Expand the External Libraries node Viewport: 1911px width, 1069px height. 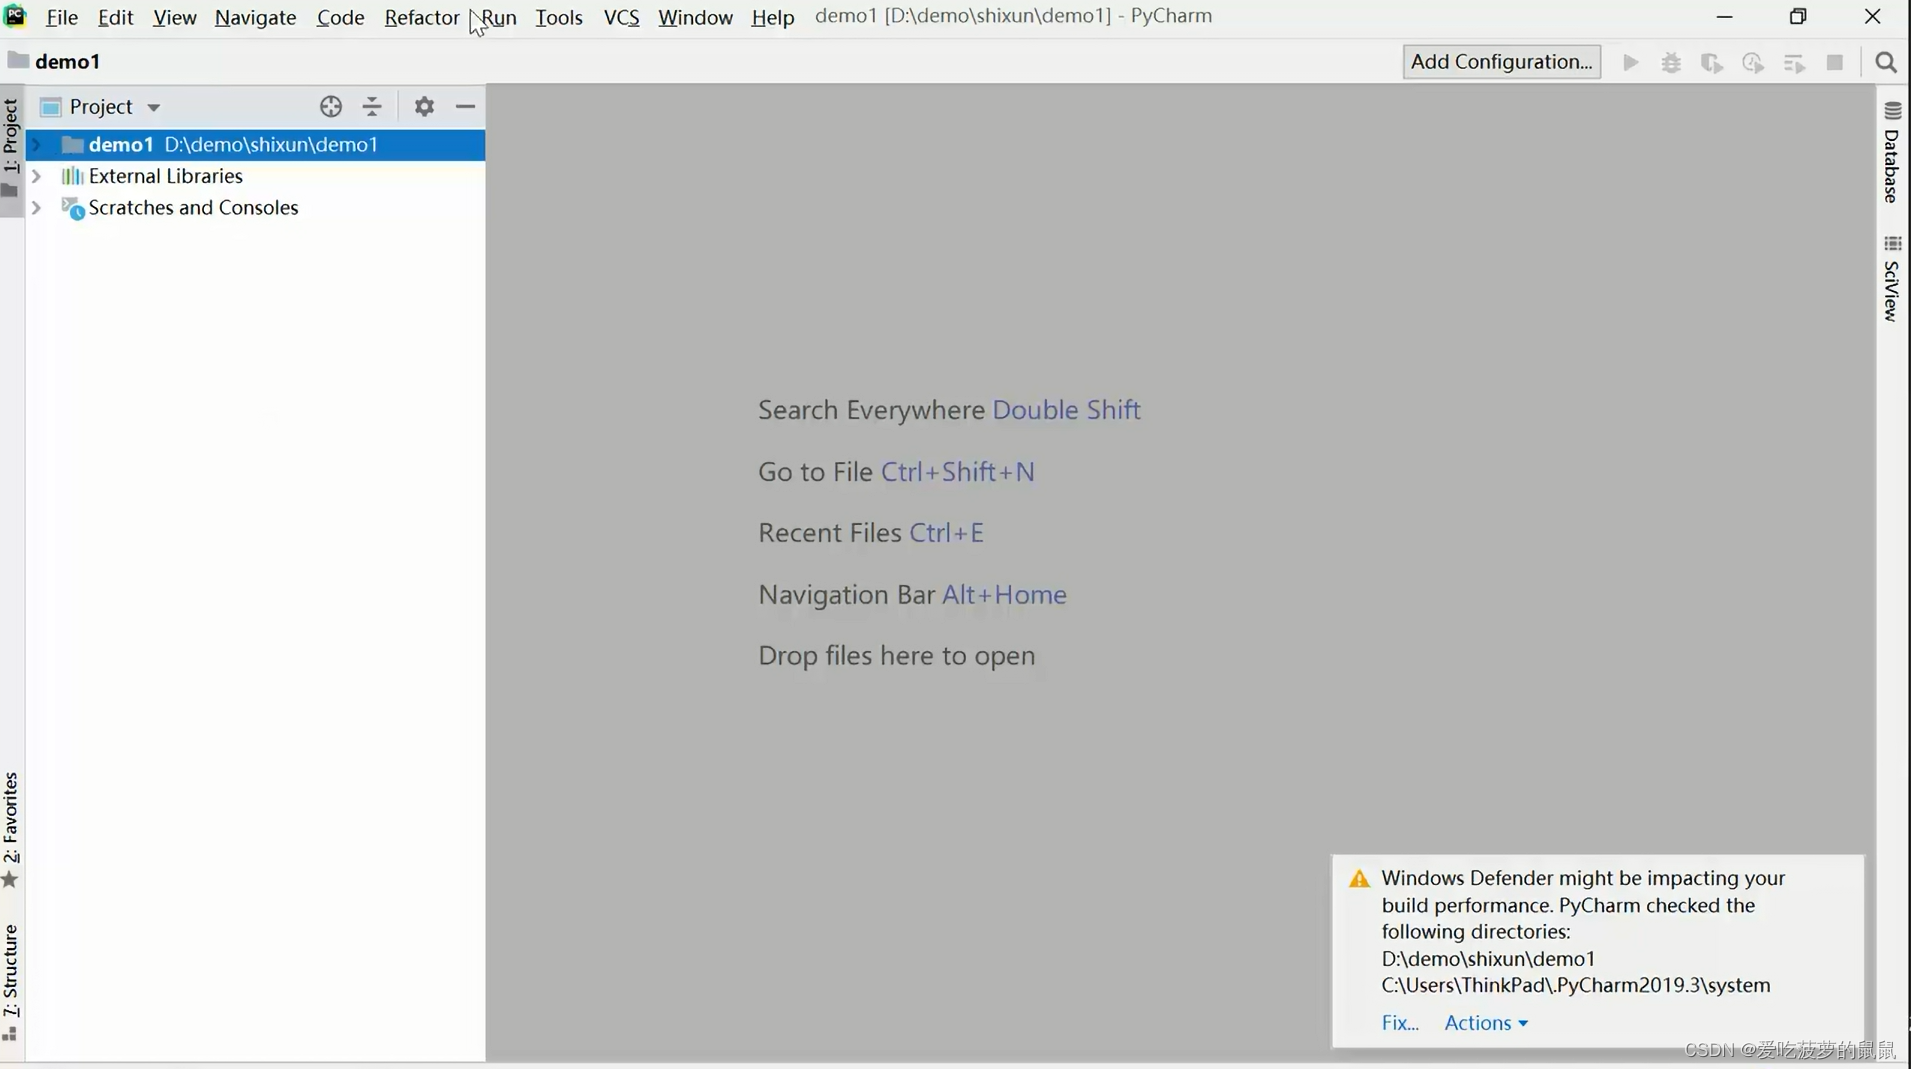coord(37,176)
